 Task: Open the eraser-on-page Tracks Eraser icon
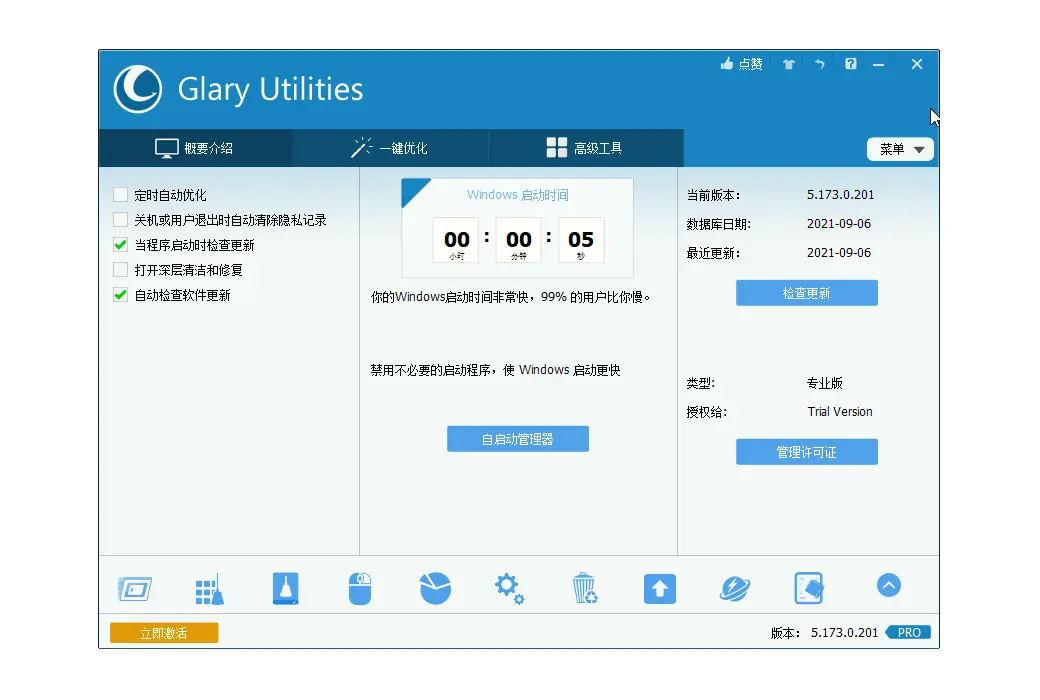click(809, 589)
